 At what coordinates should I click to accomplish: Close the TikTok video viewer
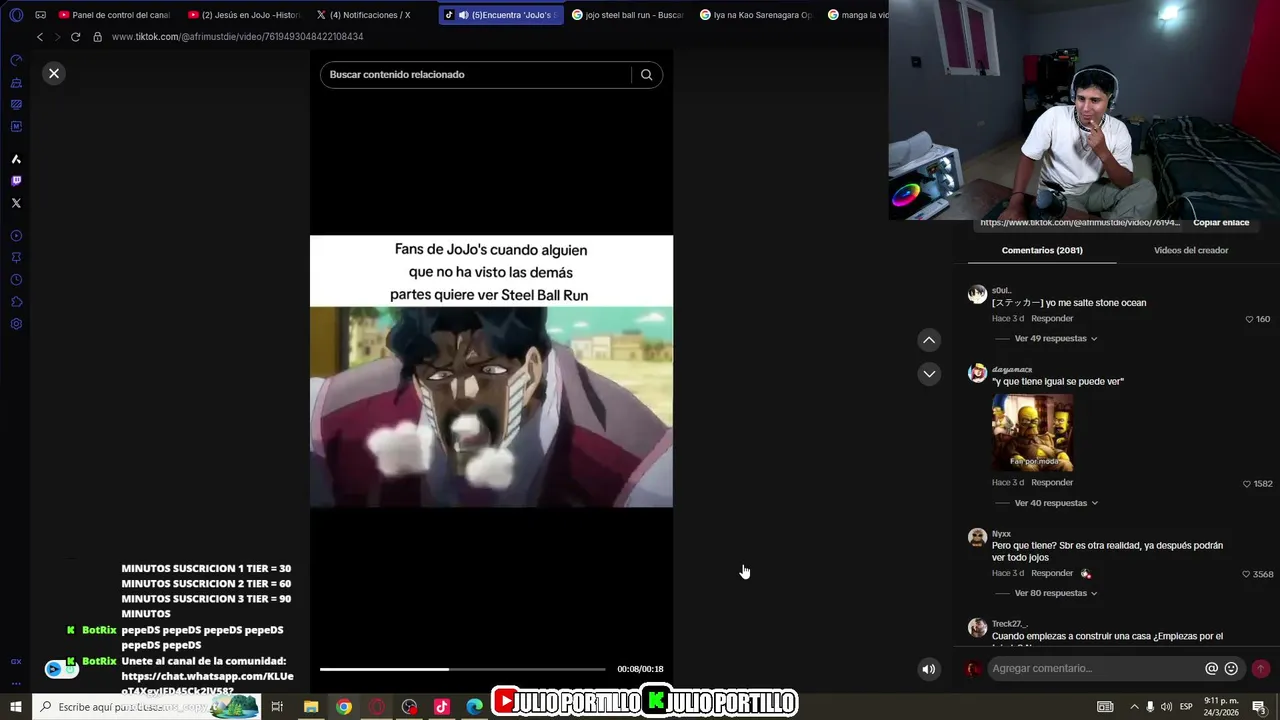(x=54, y=73)
